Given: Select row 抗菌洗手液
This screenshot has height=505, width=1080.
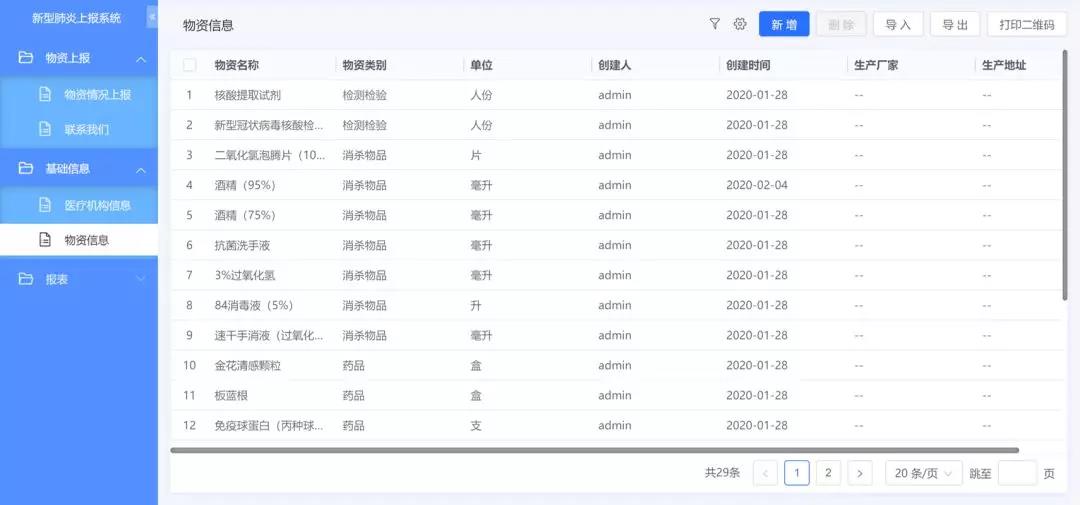Looking at the screenshot, I should click(615, 245).
